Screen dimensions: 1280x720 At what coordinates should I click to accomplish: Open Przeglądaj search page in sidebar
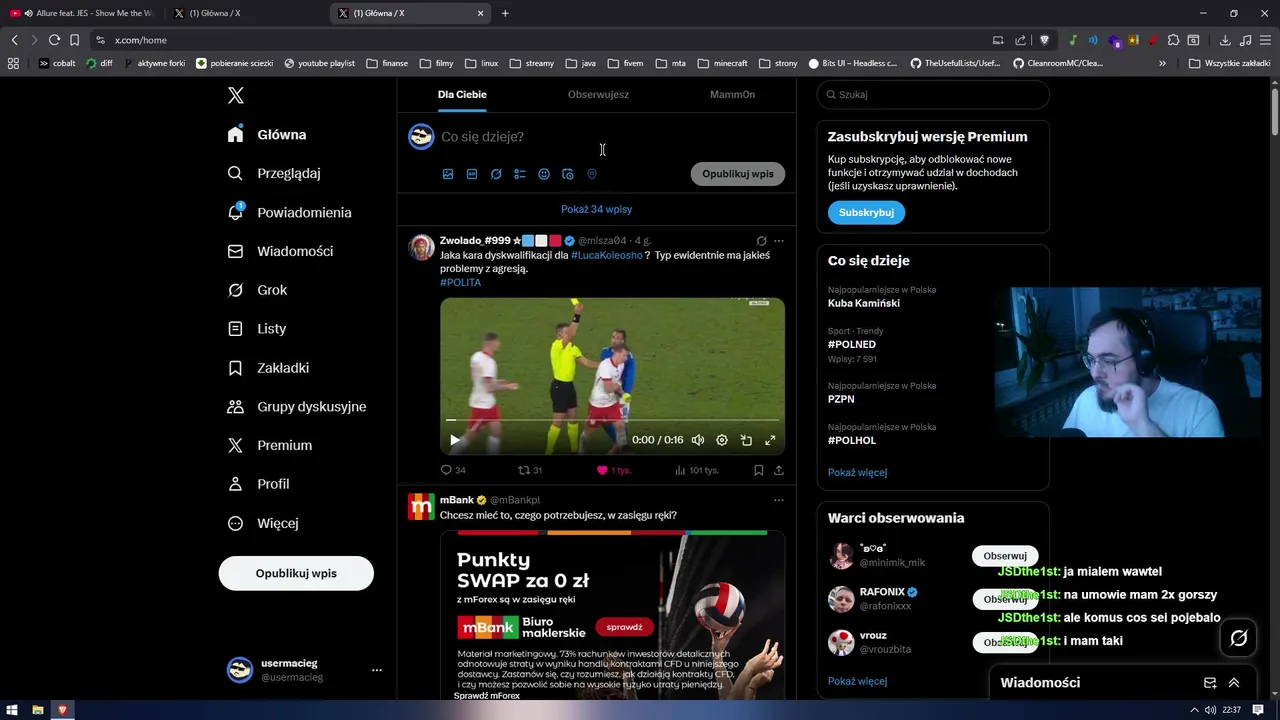(x=275, y=173)
